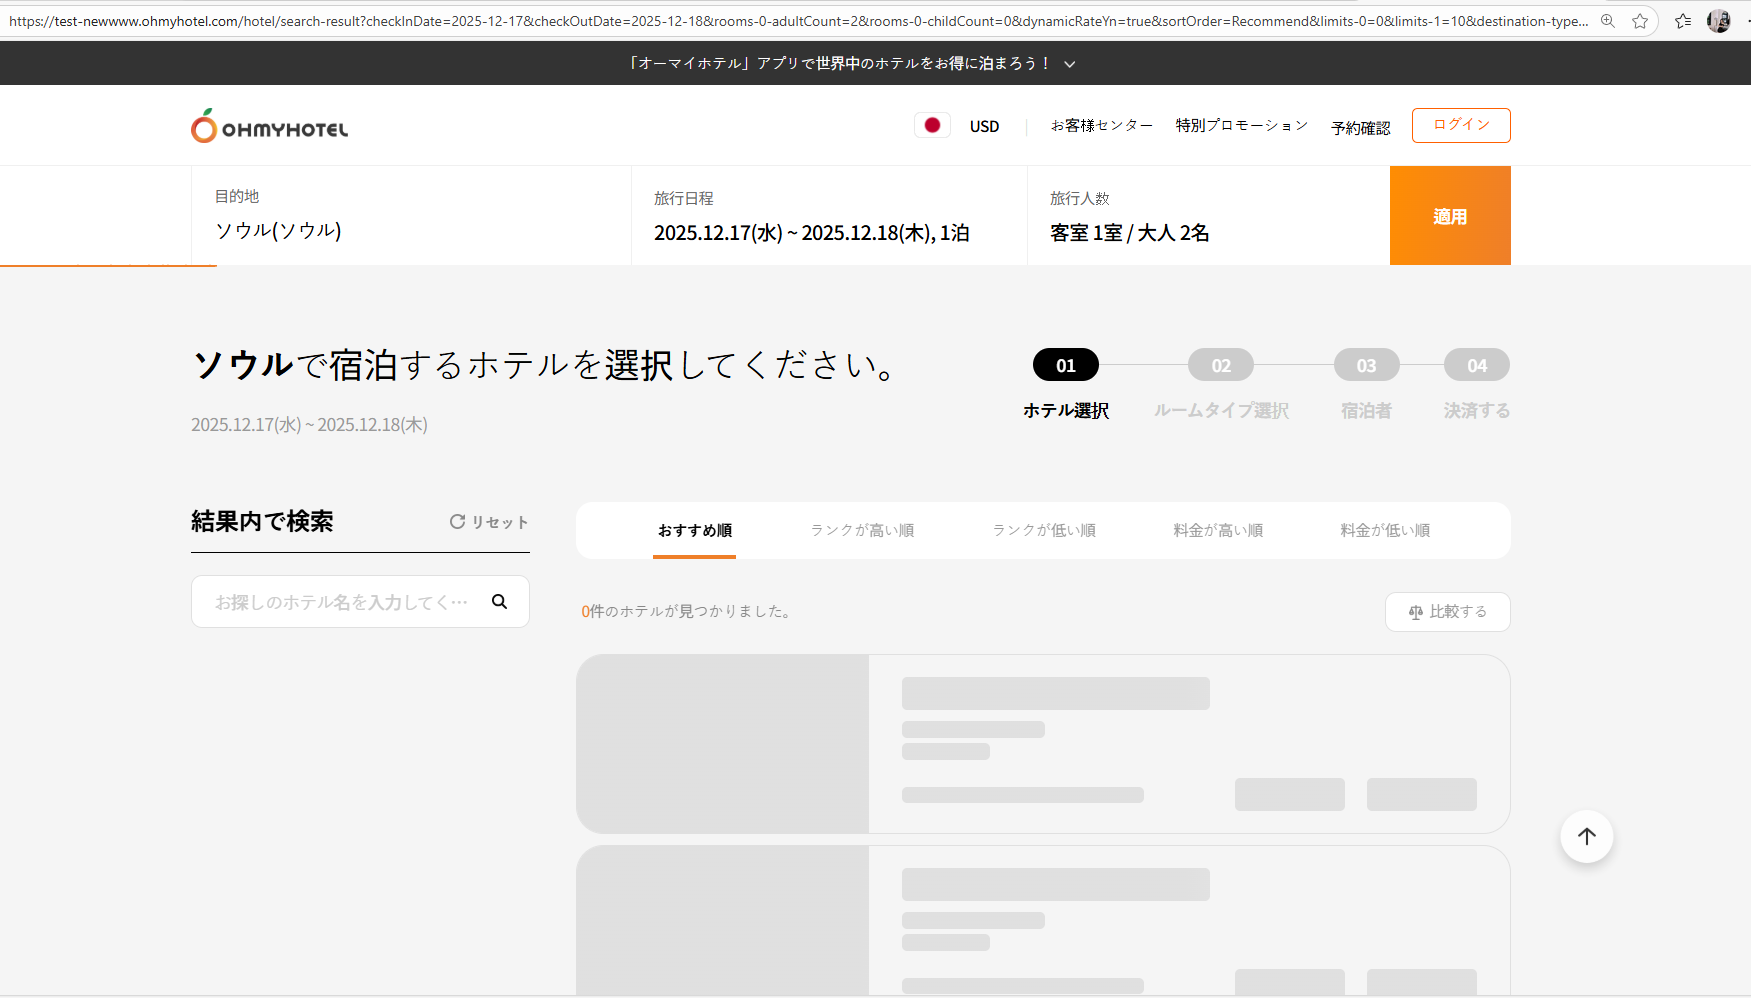Image resolution: width=1751 pixels, height=998 pixels.
Task: Open the USD currency selector
Action: click(x=984, y=126)
